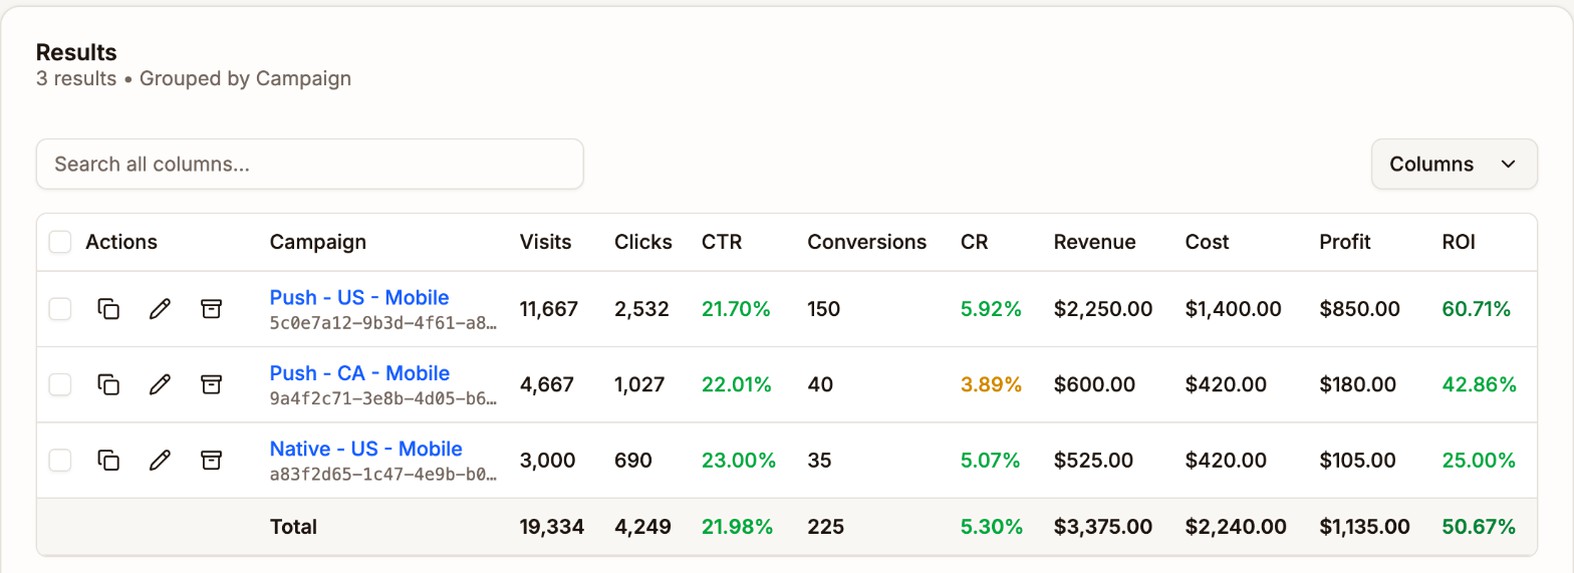The height and width of the screenshot is (573, 1574).
Task: Edit the Push - US - Mobile campaign
Action: click(160, 309)
